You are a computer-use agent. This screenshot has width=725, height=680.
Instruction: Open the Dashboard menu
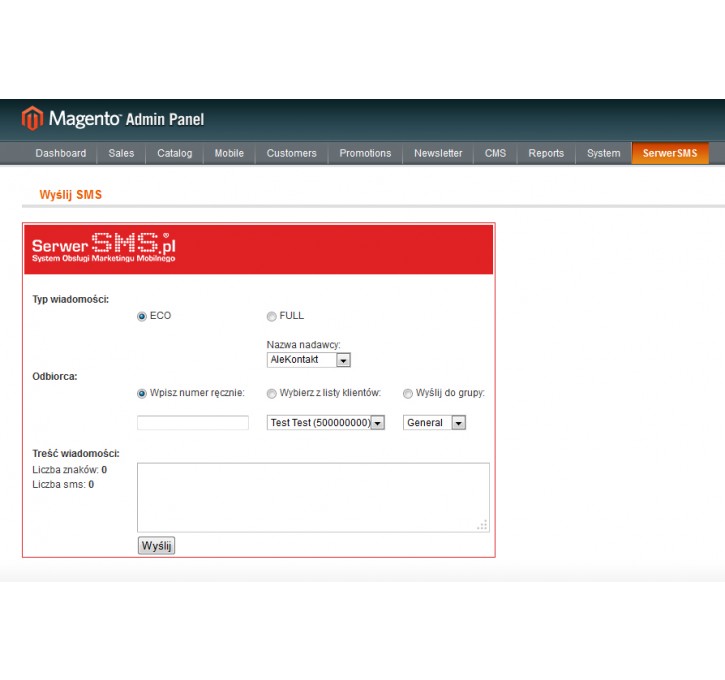pos(61,153)
